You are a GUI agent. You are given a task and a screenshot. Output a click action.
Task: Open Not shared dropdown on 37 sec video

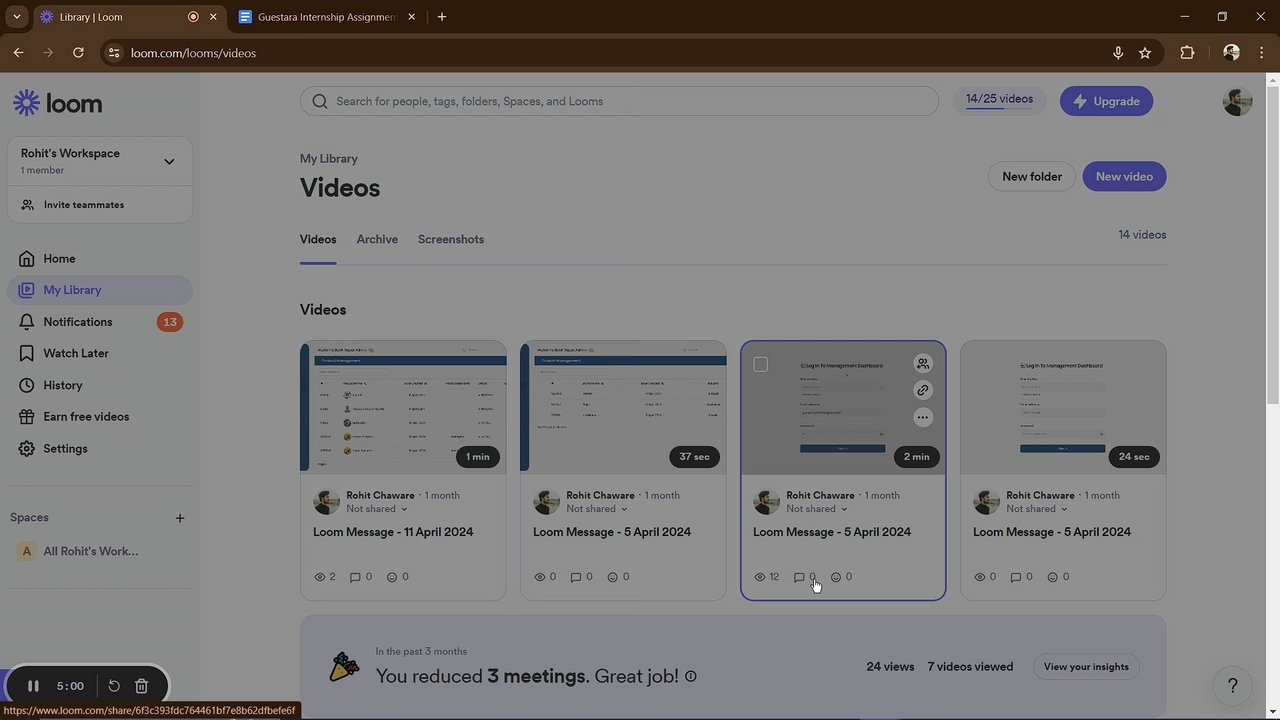[596, 509]
